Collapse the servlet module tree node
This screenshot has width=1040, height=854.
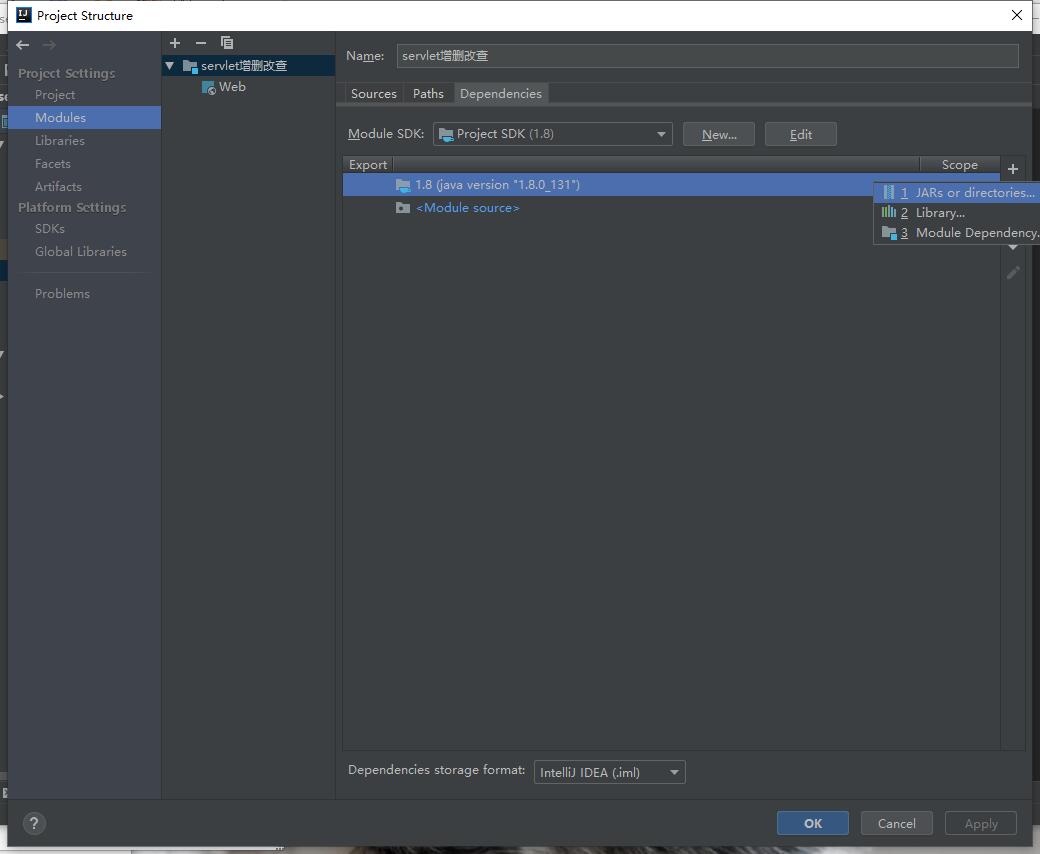[x=169, y=66]
